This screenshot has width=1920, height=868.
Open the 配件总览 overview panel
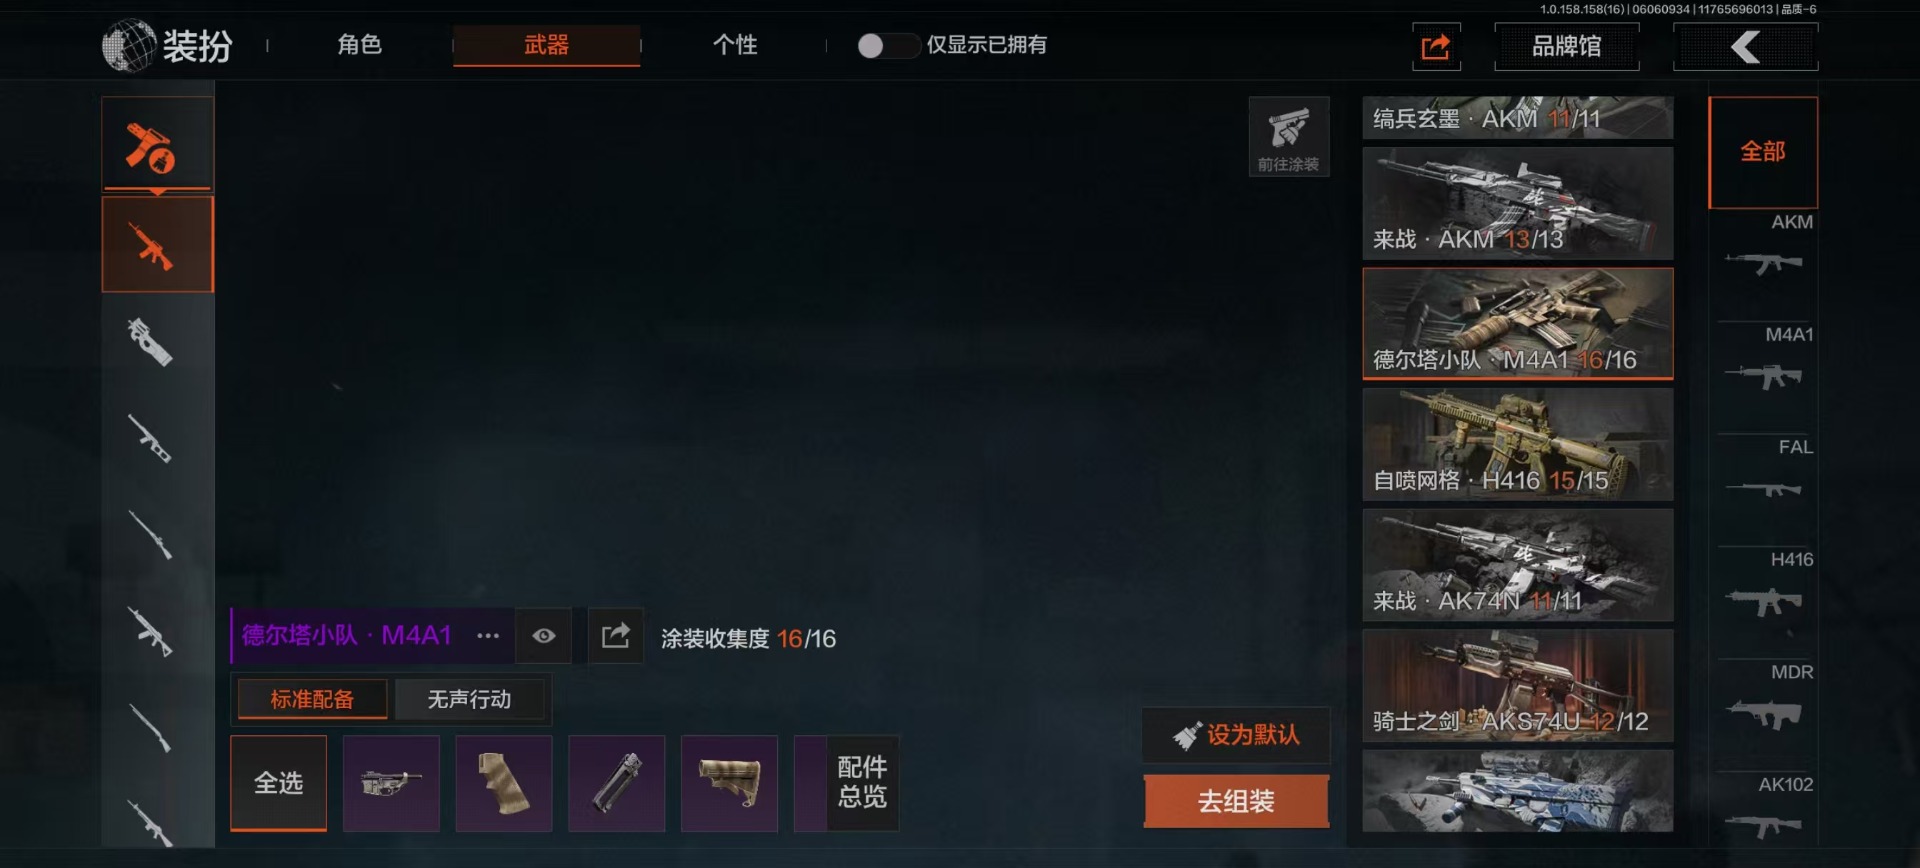click(x=862, y=783)
